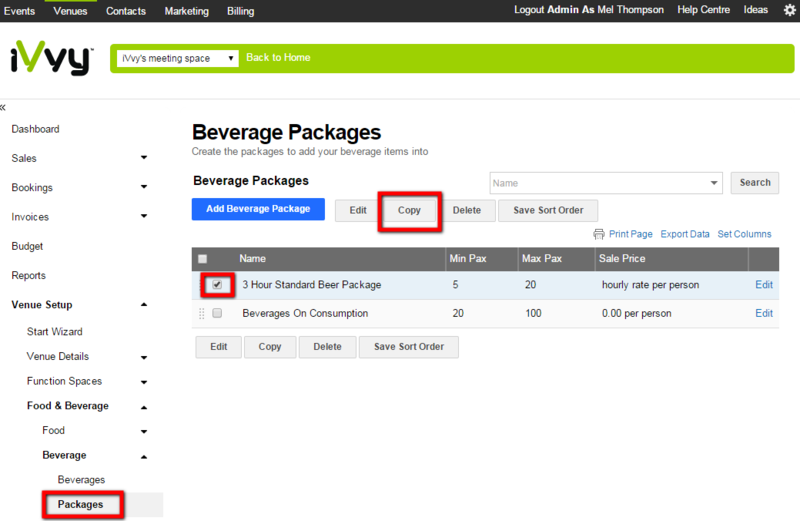Click Add Beverage Package button
Screen dimensions: 800x521
pyautogui.click(x=258, y=209)
